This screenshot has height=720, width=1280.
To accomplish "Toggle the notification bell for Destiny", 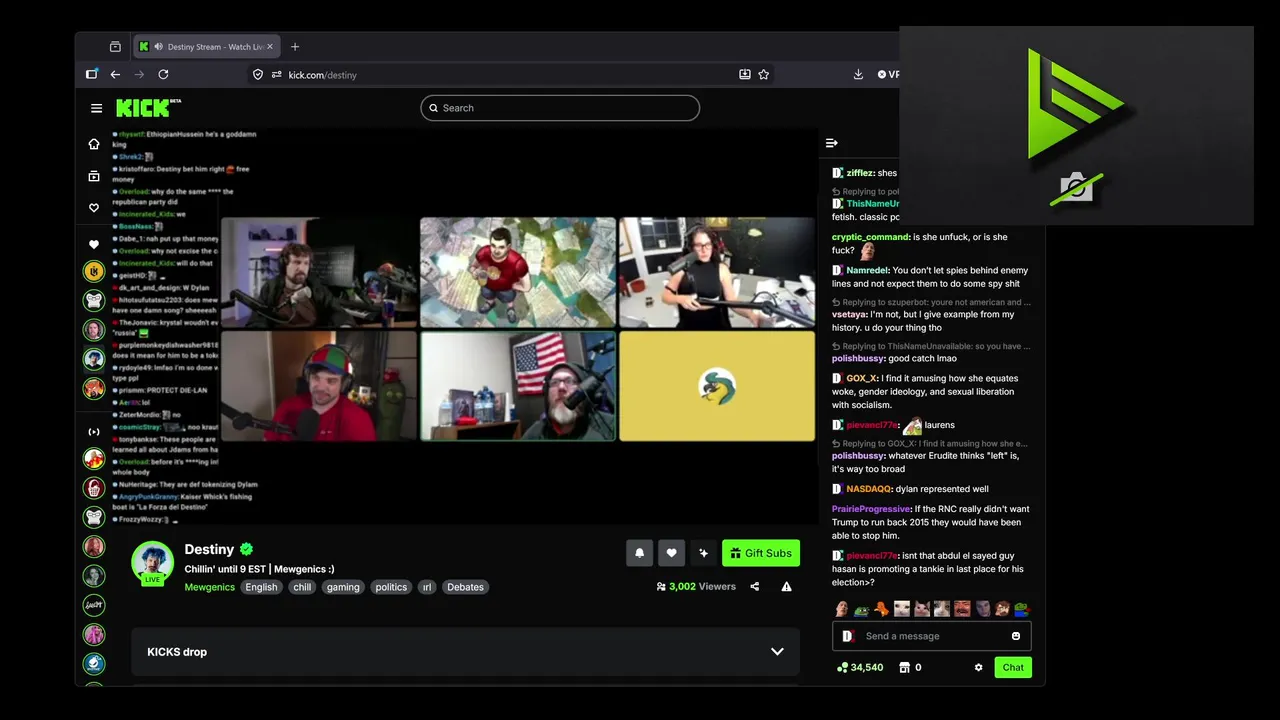I will tap(640, 553).
